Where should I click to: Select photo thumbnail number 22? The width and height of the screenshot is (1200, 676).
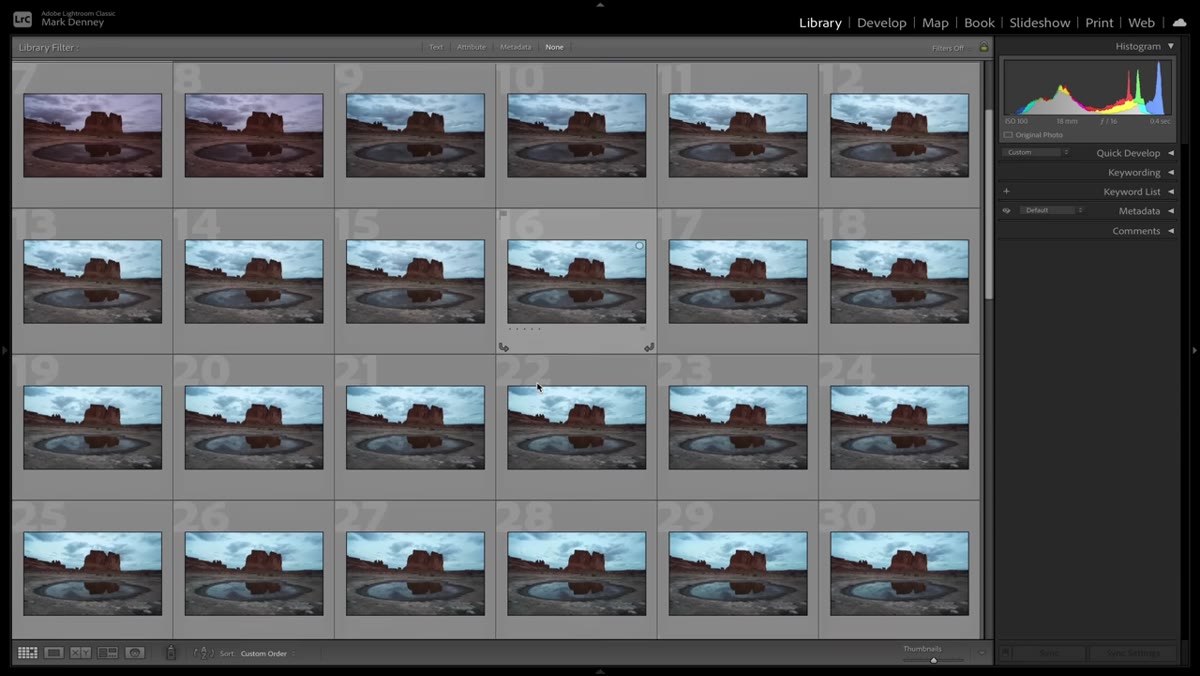click(576, 427)
